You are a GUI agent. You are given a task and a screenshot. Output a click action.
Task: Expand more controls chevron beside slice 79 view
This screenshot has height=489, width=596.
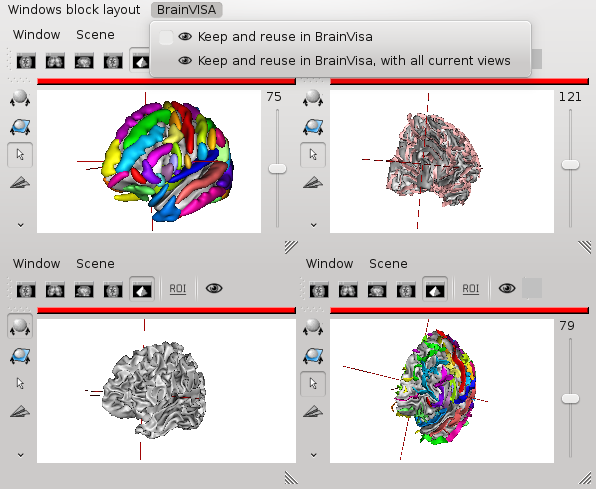[314, 455]
